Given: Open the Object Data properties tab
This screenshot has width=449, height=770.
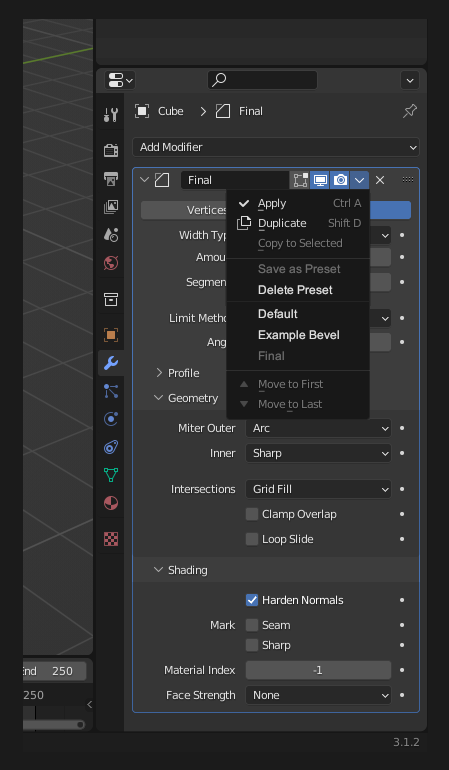Looking at the screenshot, I should tap(111, 475).
